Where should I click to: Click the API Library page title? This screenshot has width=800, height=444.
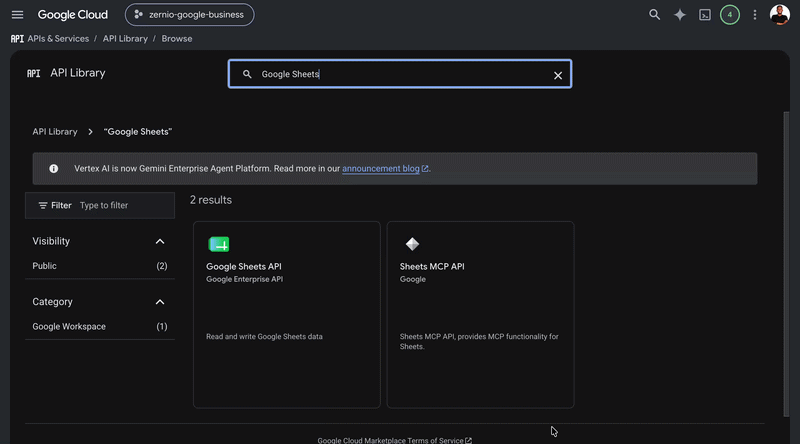78,73
